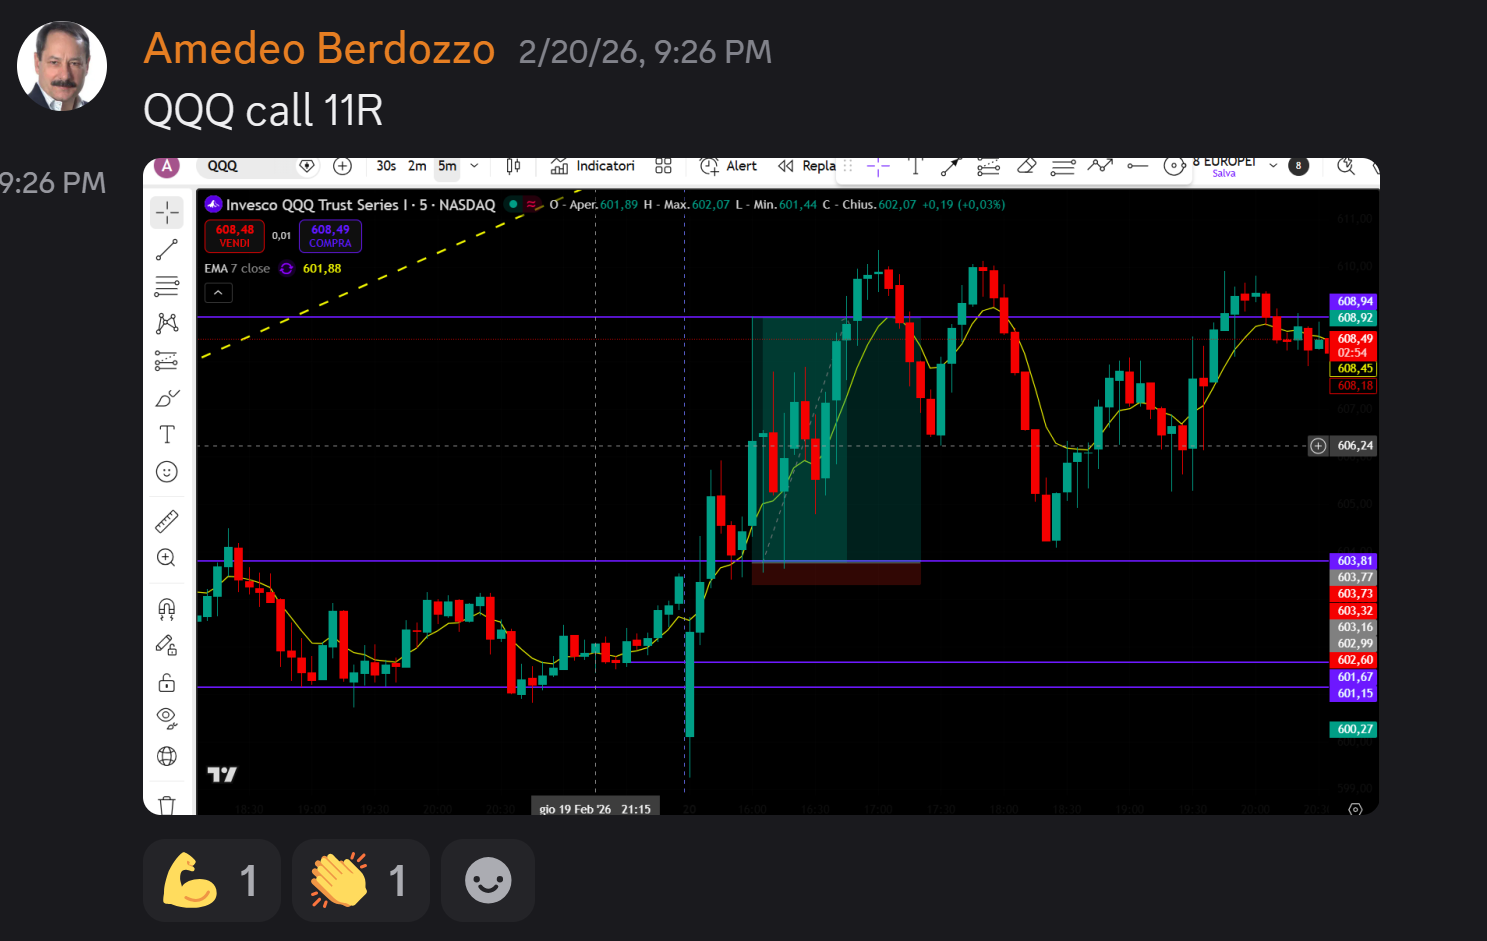This screenshot has width=1487, height=941.
Task: Add the clapping hands reaction
Action: tap(361, 880)
